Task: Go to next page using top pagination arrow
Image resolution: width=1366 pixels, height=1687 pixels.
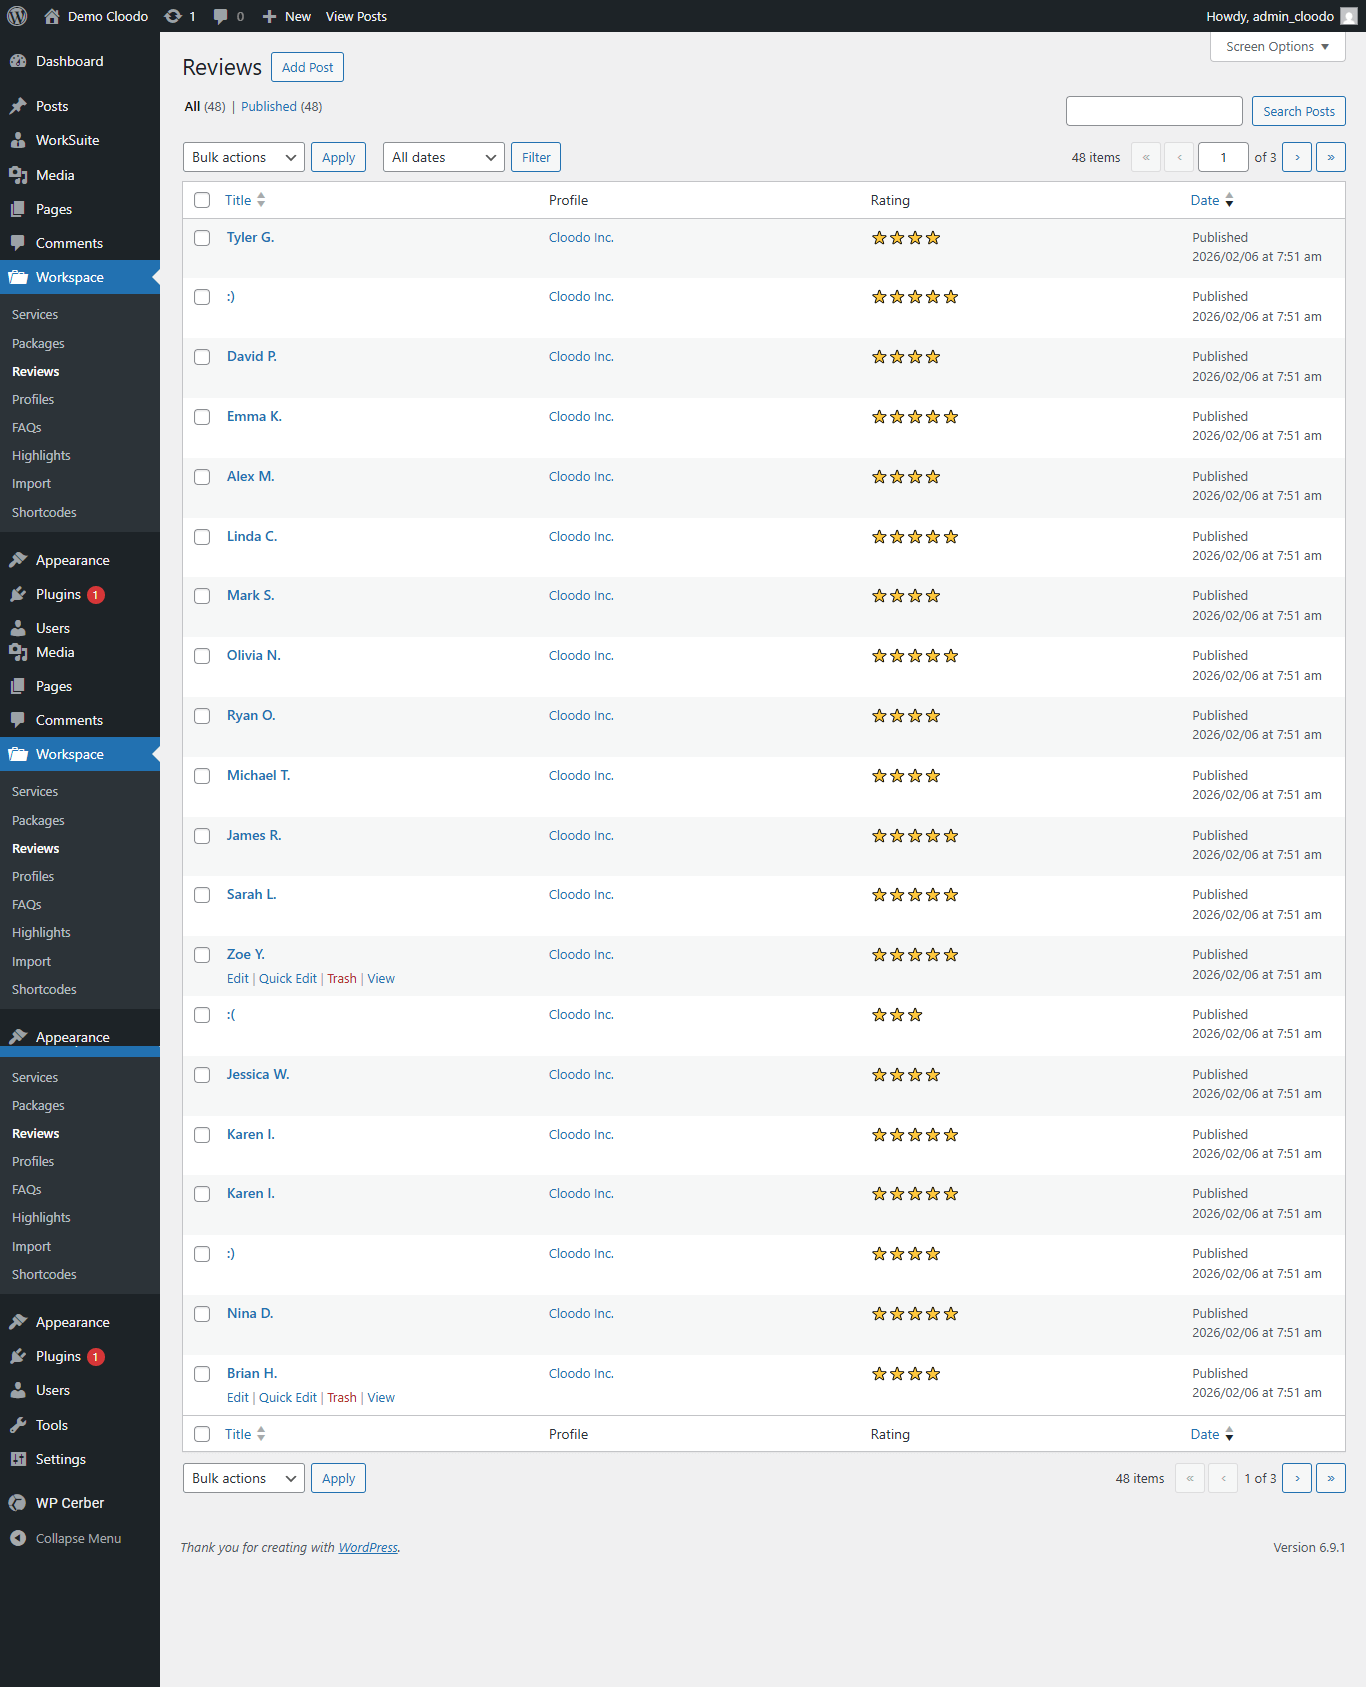Action: 1297,157
